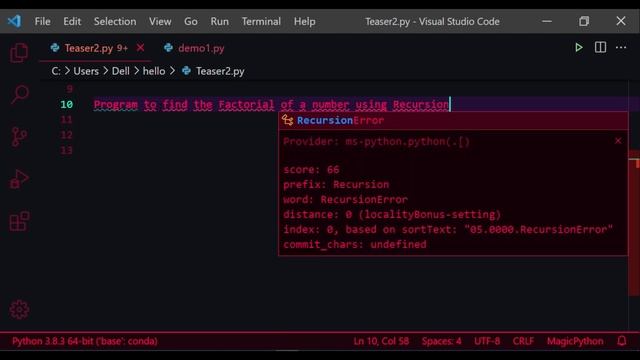Select the Python 3.8.3 interpreter in status bar
Viewport: 640px width, 360px height.
coord(84,341)
